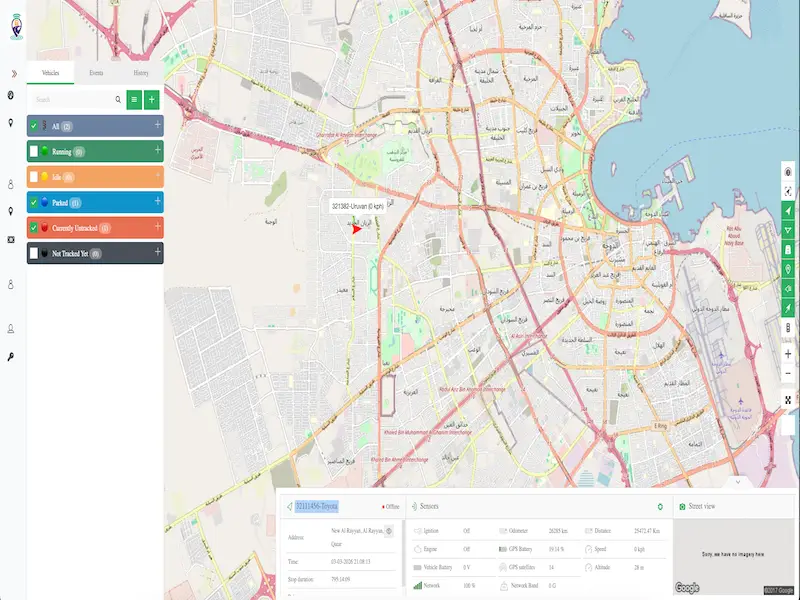Uncheck the All vehicles checkbox
This screenshot has height=600, width=800.
click(33, 126)
